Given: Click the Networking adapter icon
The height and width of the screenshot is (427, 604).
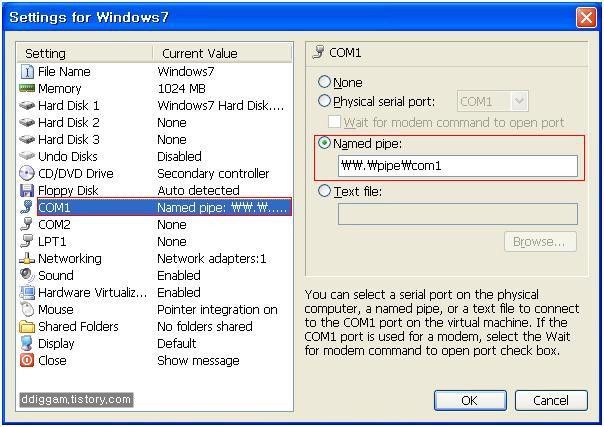Looking at the screenshot, I should (27, 258).
